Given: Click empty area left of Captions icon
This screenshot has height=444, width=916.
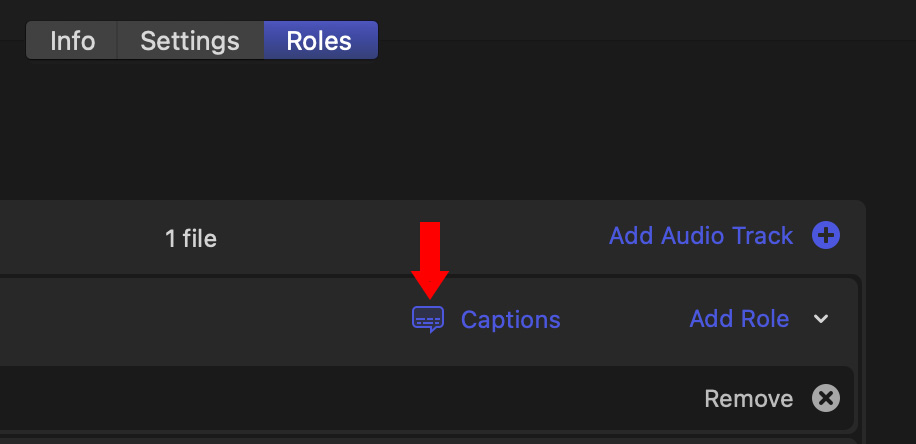Looking at the screenshot, I should pyautogui.click(x=200, y=320).
